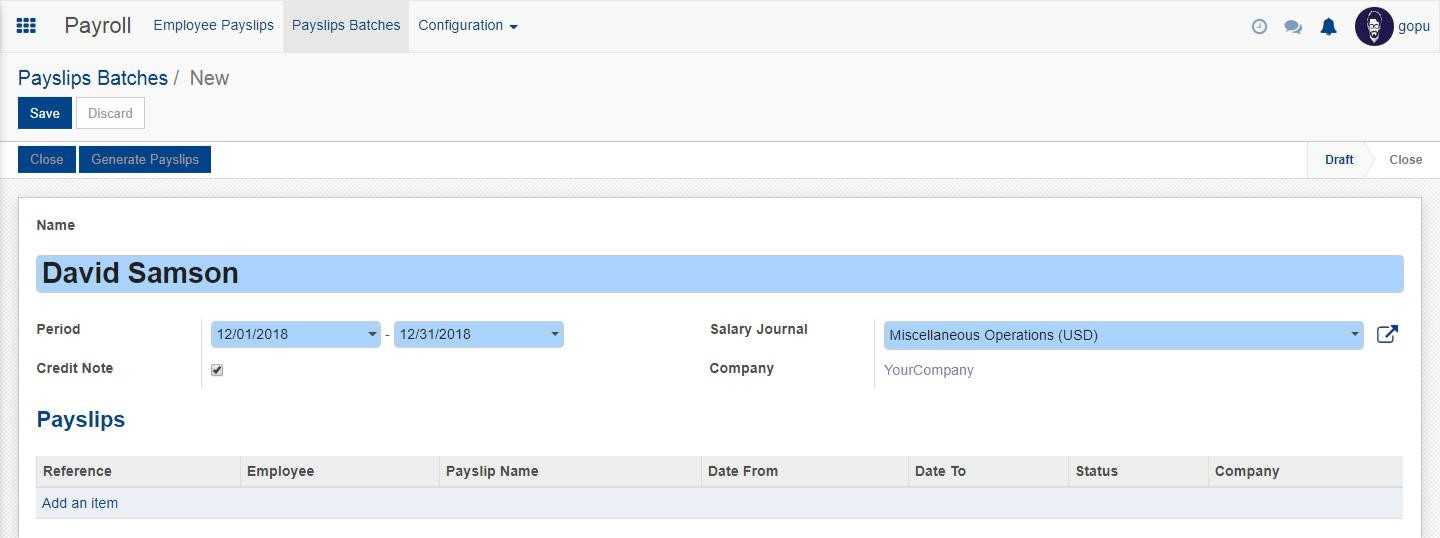Click the Save button
Image resolution: width=1440 pixels, height=538 pixels.
[x=44, y=113]
